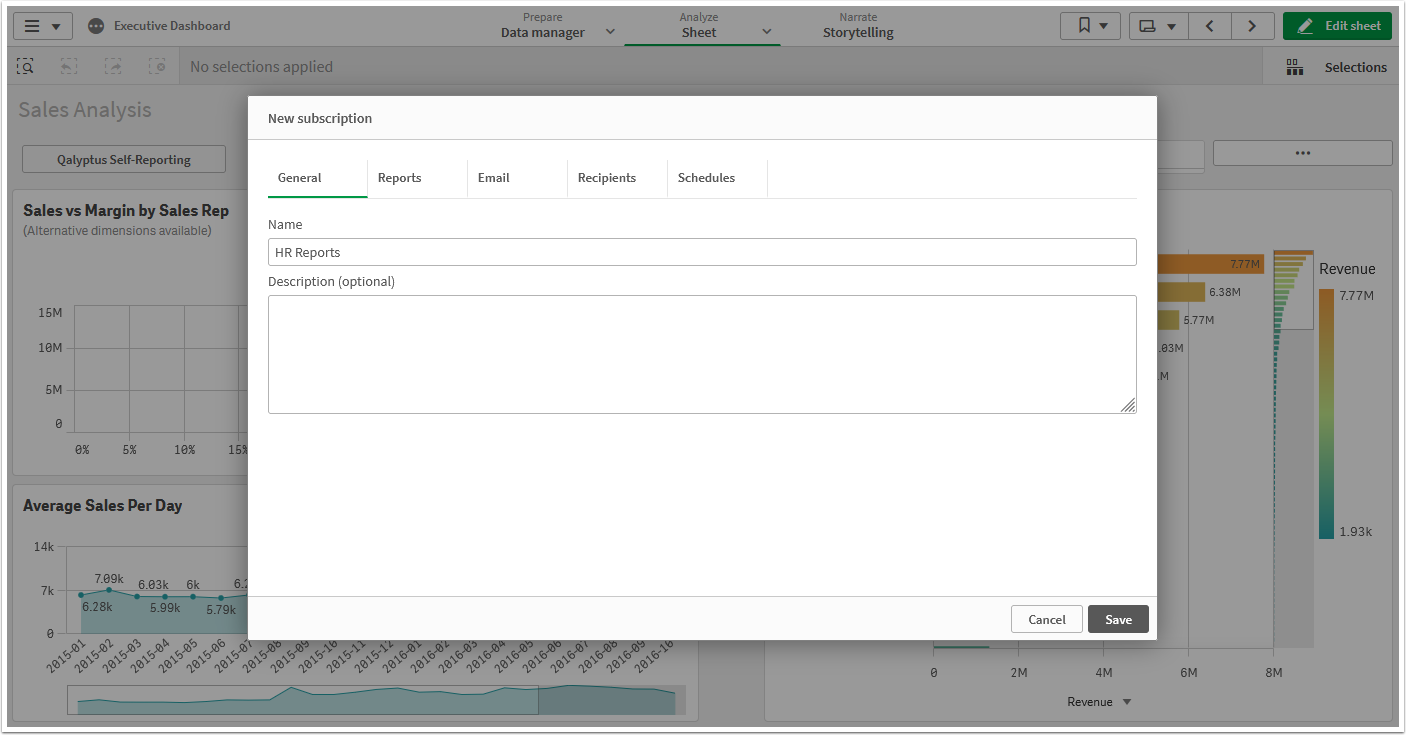Screen dimensions: 1406x735
Task: Open the Schedules tab
Action: pos(706,177)
